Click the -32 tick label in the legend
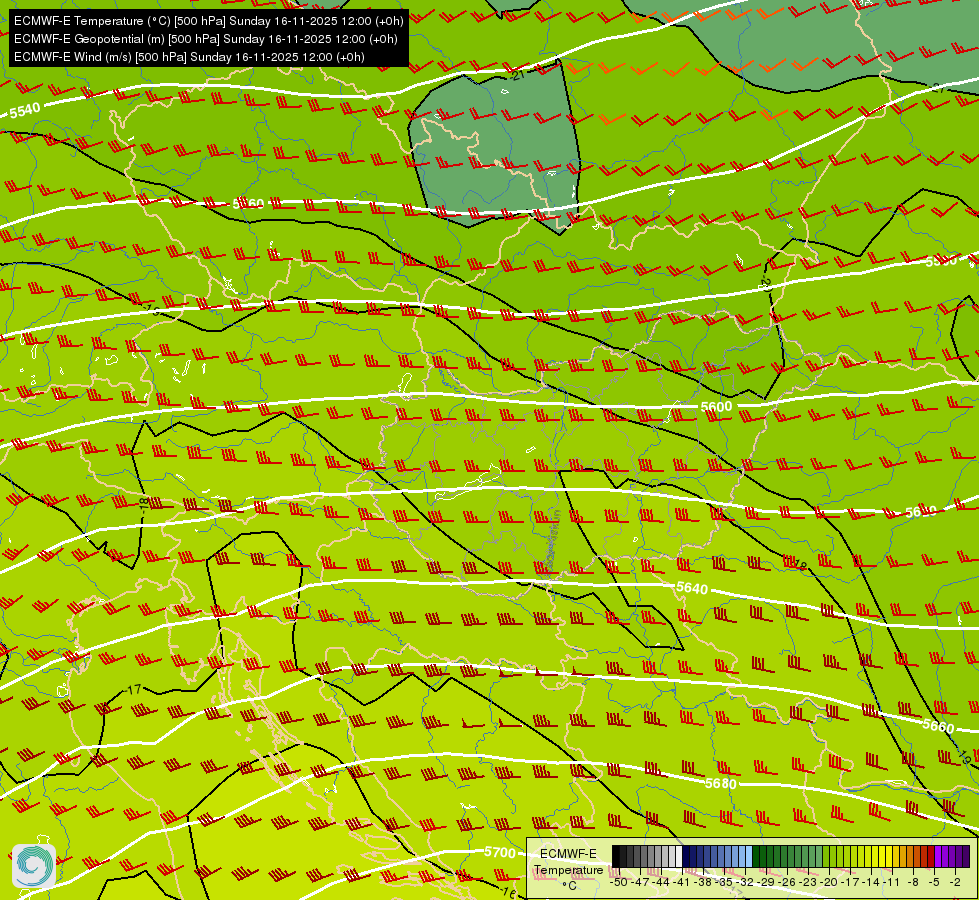979x900 pixels. point(745,883)
